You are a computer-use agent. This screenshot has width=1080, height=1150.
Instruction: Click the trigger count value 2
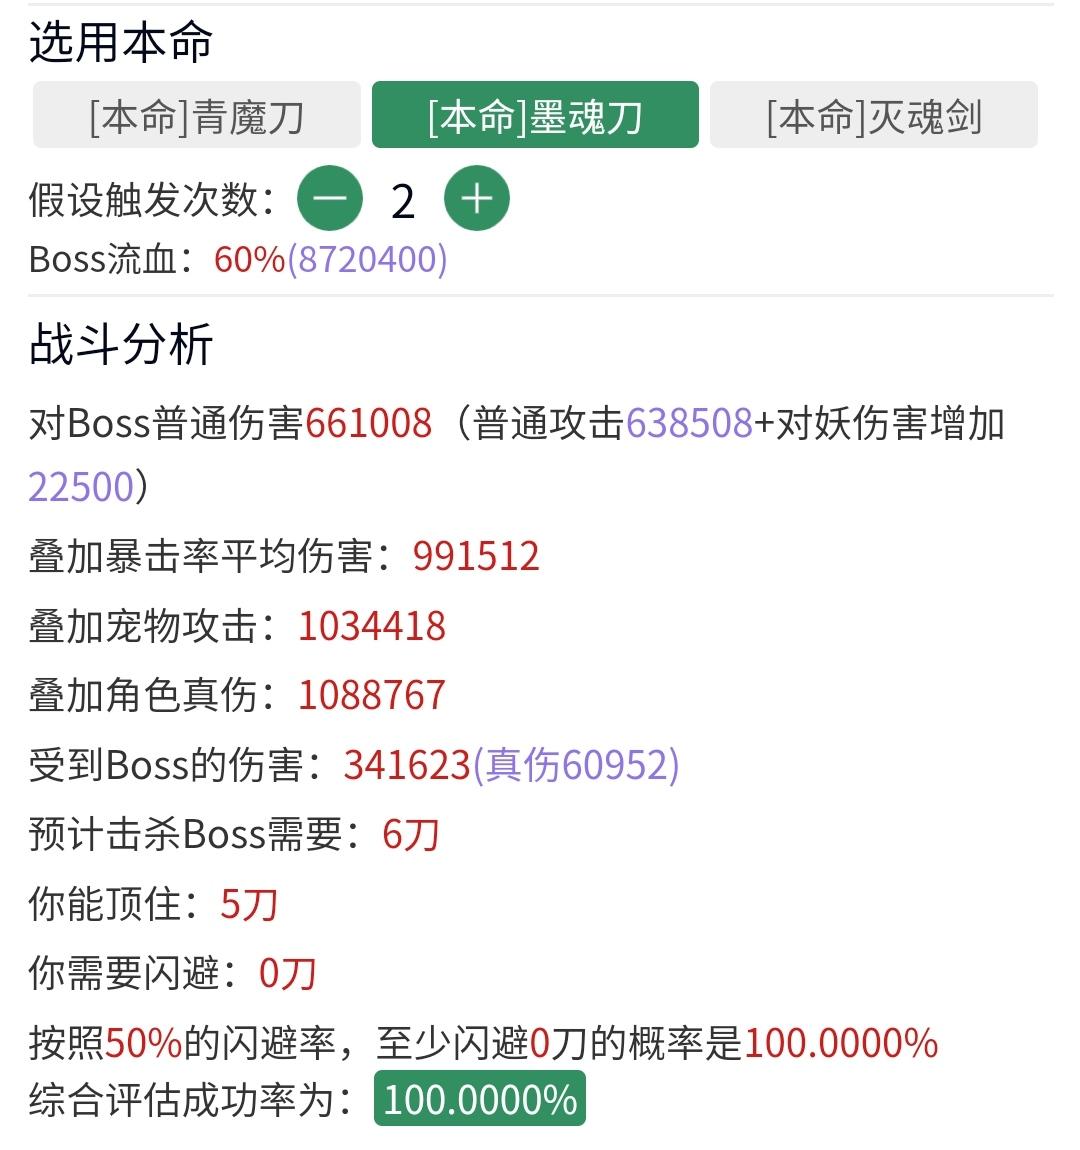pyautogui.click(x=403, y=201)
